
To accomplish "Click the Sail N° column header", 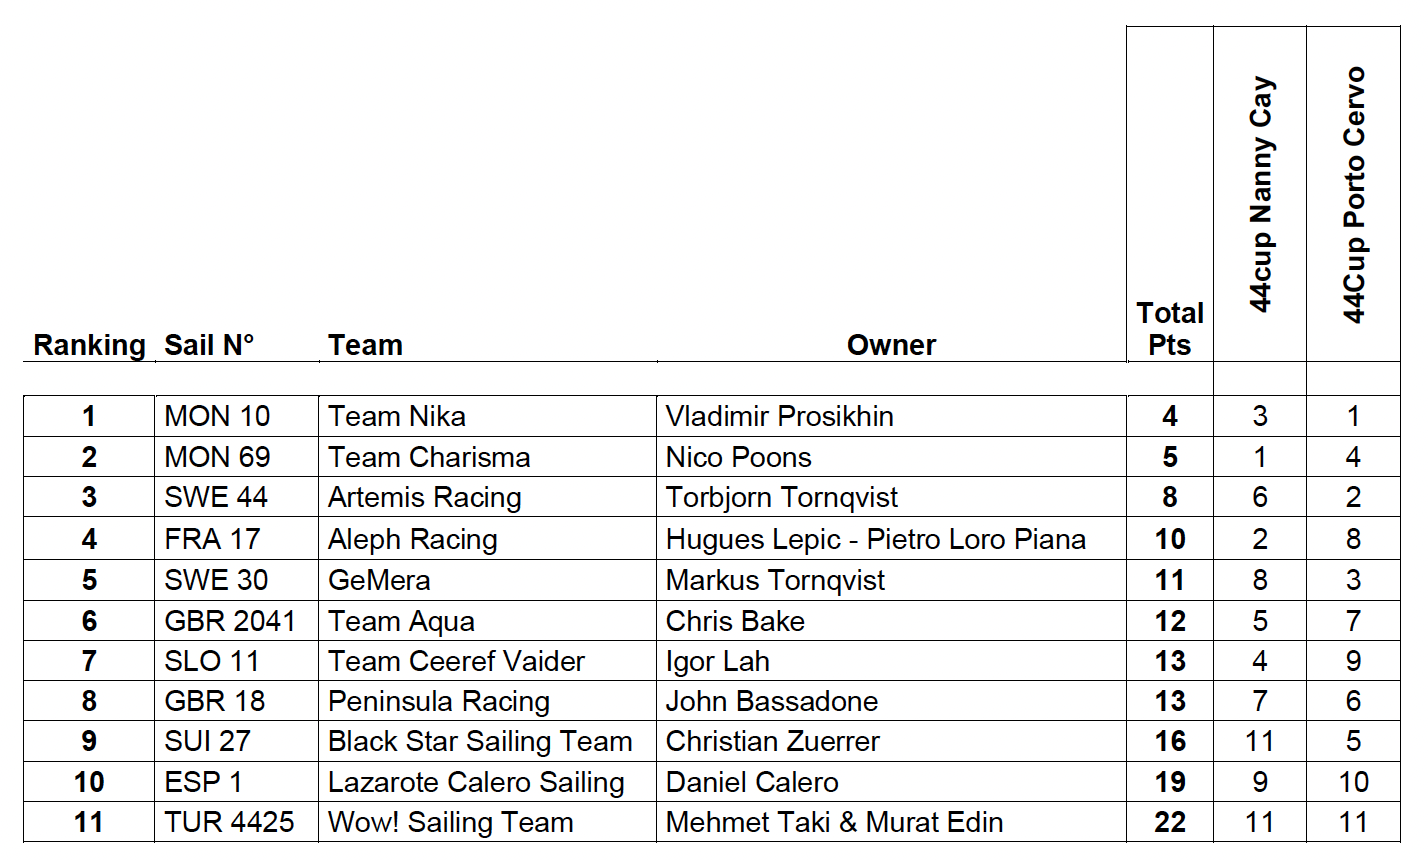I will tap(209, 345).
